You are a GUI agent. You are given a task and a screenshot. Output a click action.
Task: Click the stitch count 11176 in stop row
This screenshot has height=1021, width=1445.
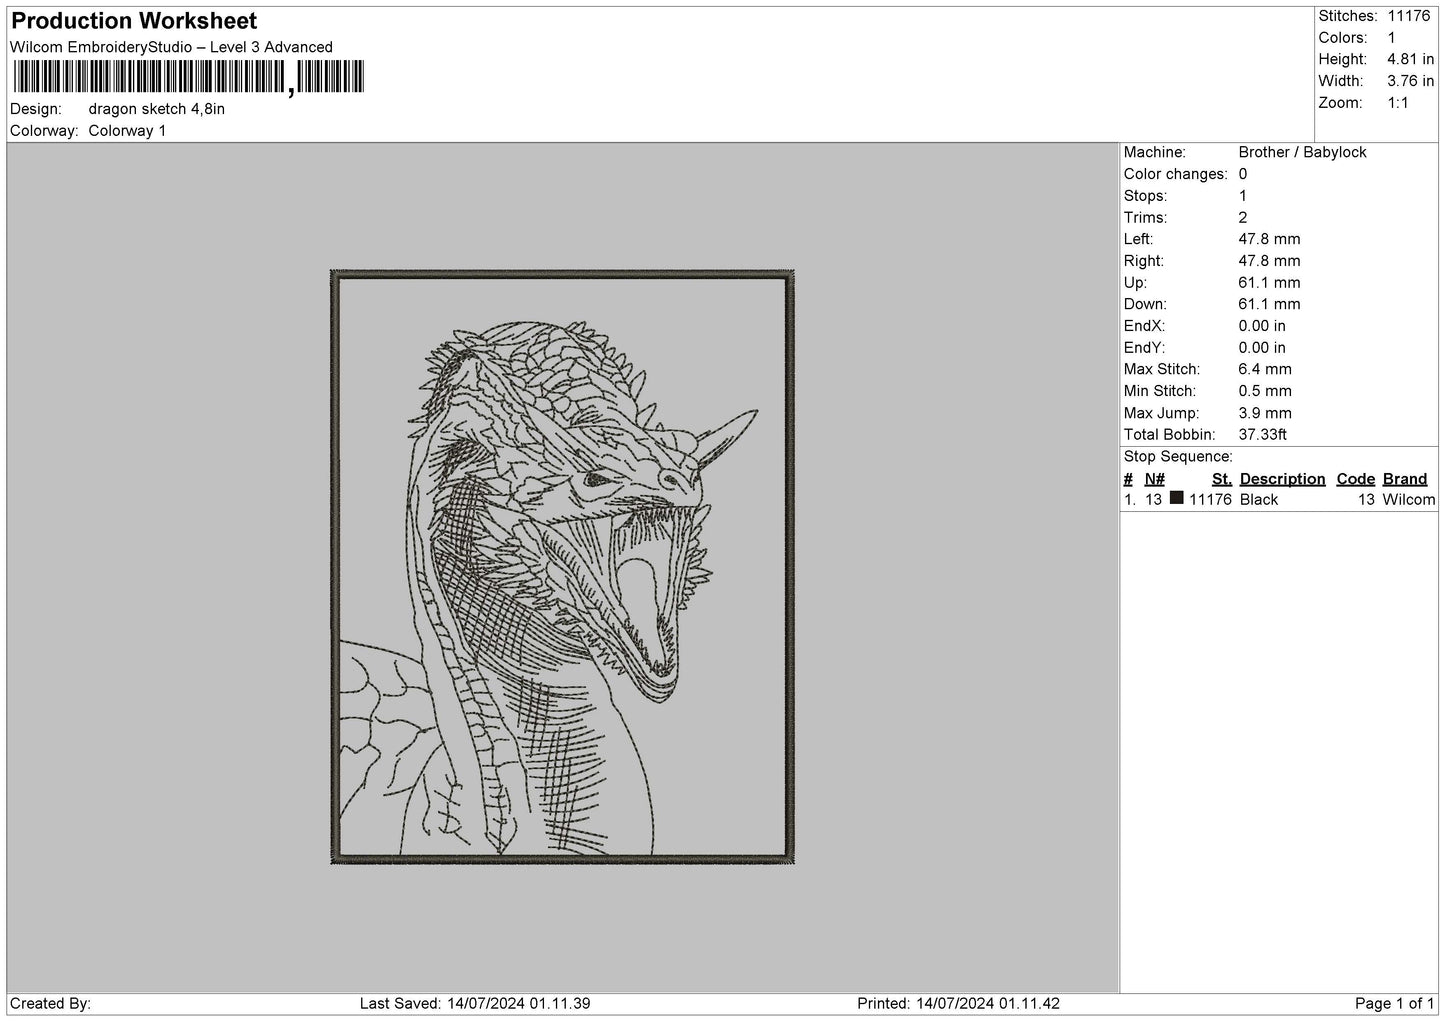[x=1210, y=500]
